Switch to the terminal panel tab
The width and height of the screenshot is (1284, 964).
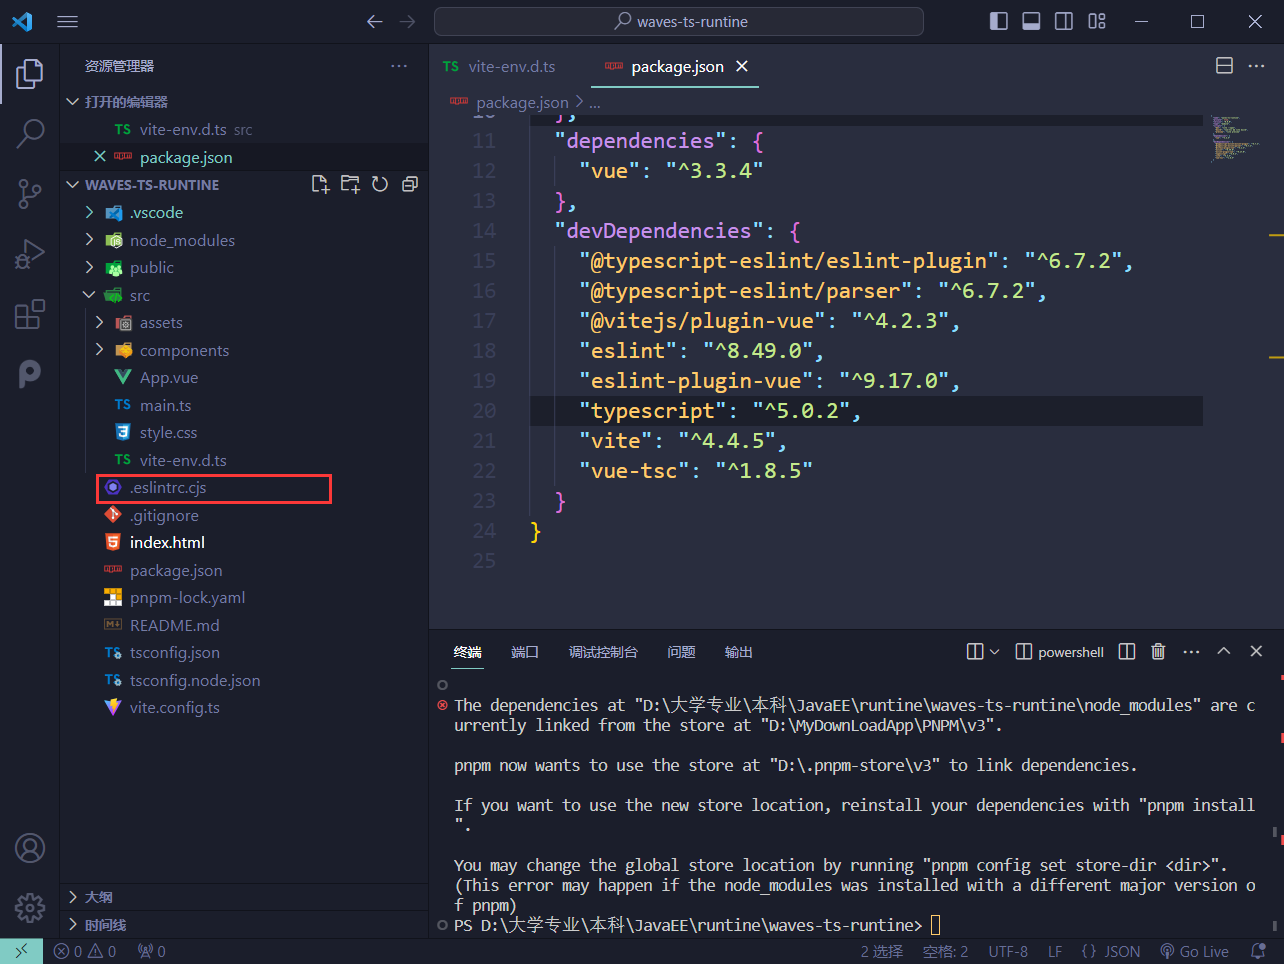point(467,652)
